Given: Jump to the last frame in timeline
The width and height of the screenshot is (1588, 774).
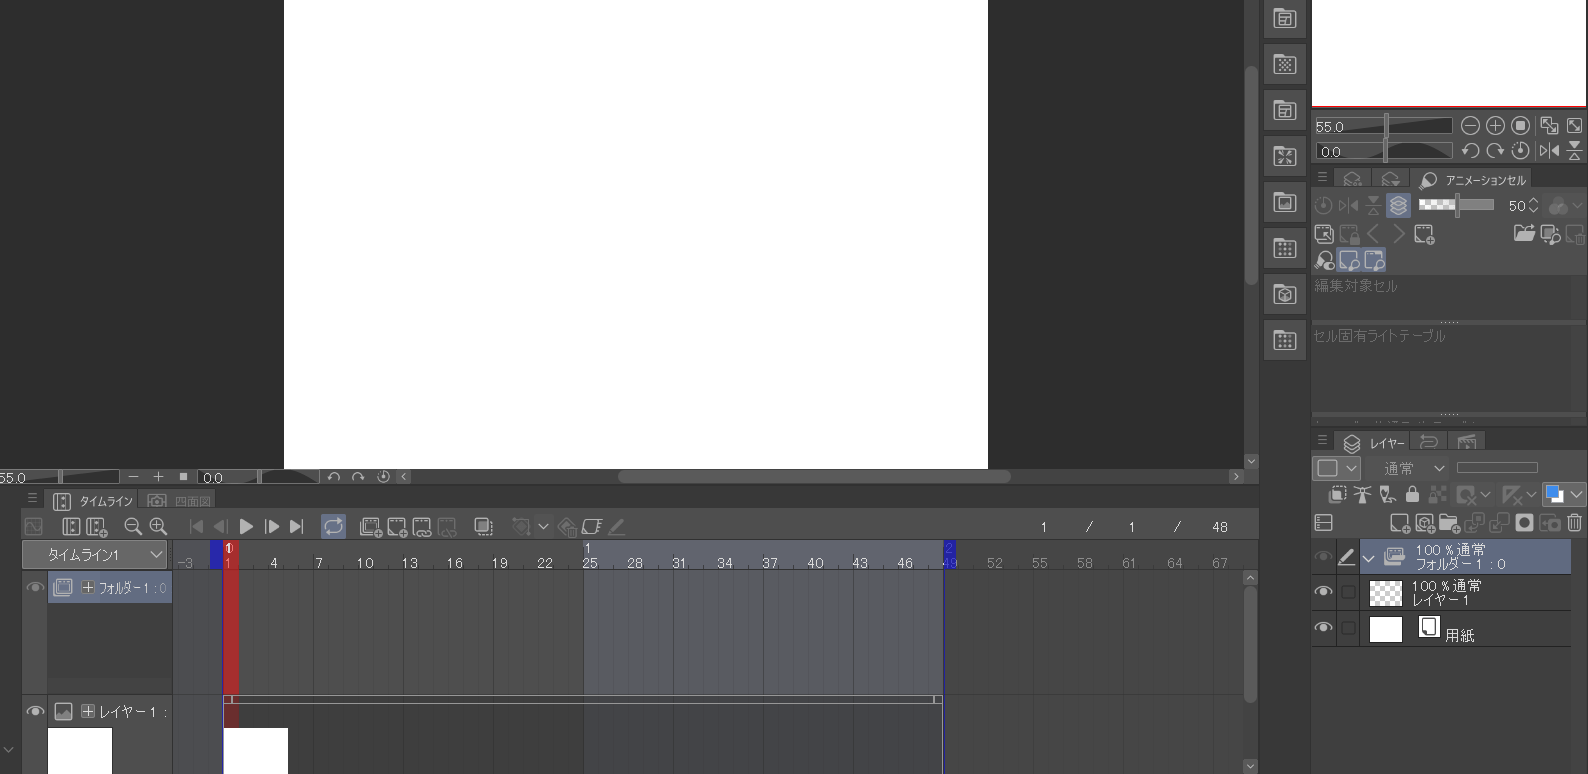Looking at the screenshot, I should coord(297,527).
